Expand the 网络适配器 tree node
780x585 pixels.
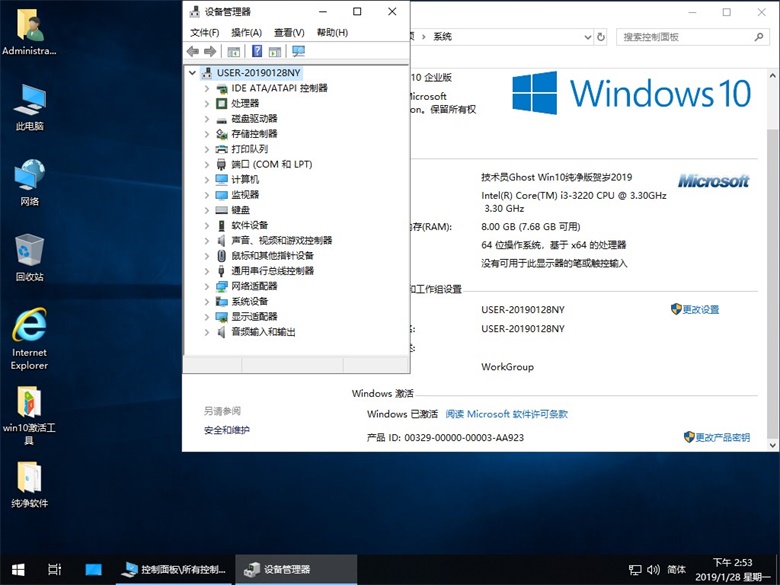(x=207, y=286)
